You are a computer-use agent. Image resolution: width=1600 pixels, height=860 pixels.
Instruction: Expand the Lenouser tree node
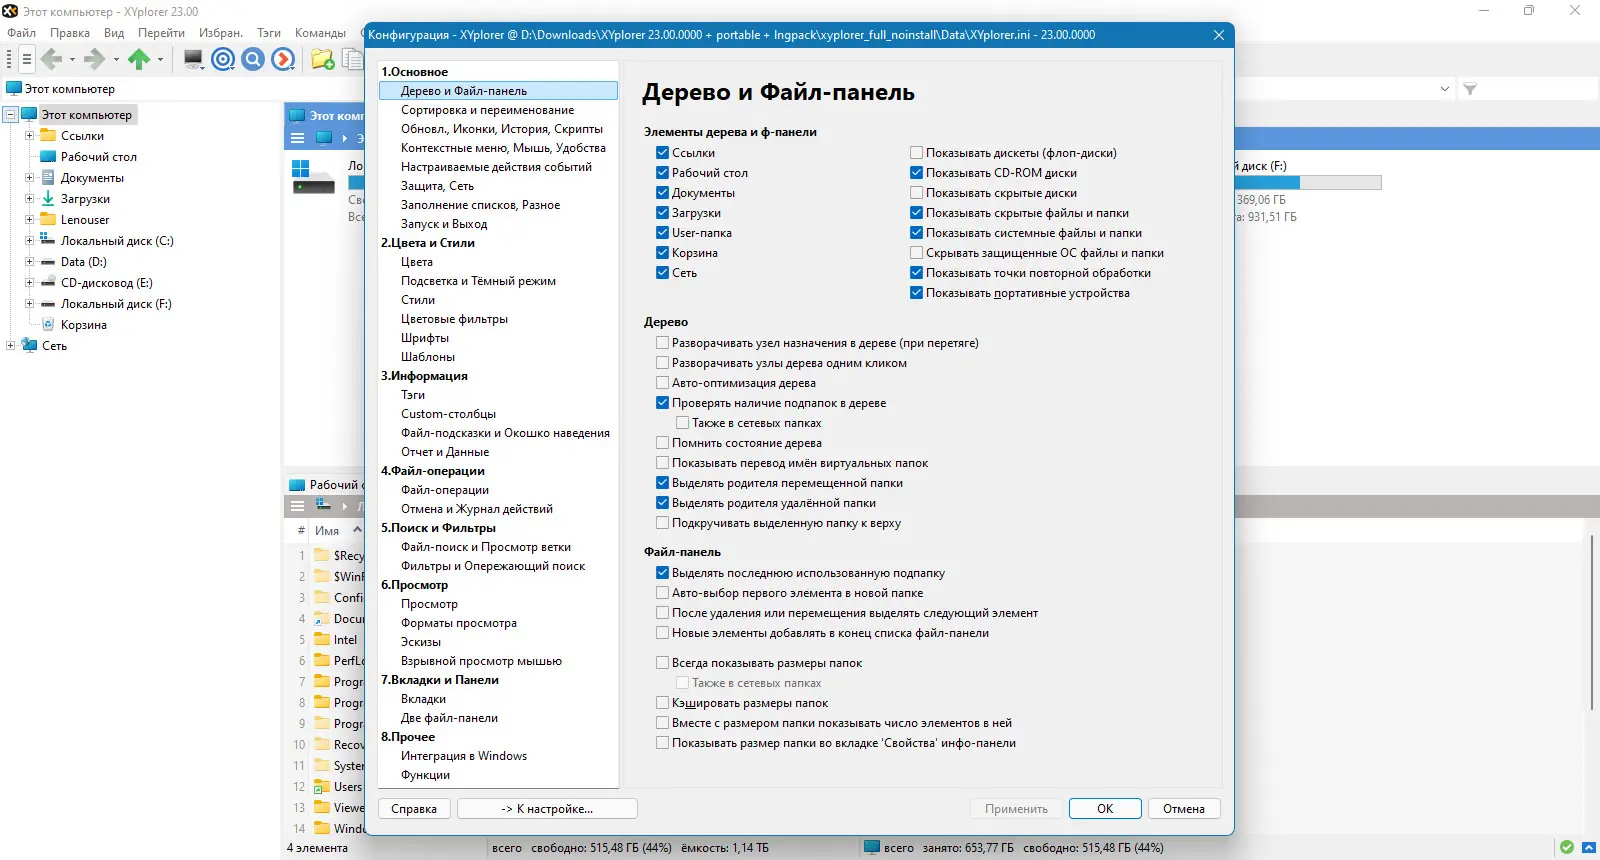click(x=29, y=220)
